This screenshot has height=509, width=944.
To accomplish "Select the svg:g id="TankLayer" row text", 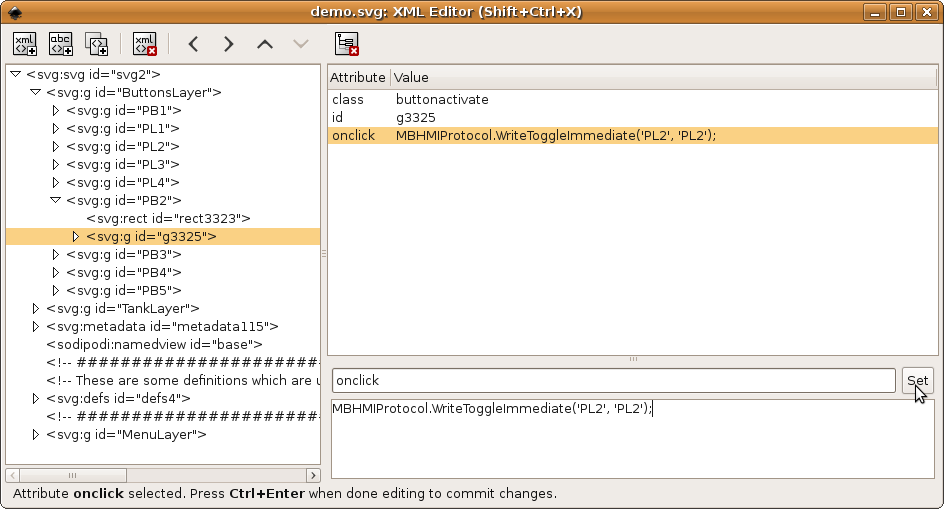I will [x=122, y=308].
